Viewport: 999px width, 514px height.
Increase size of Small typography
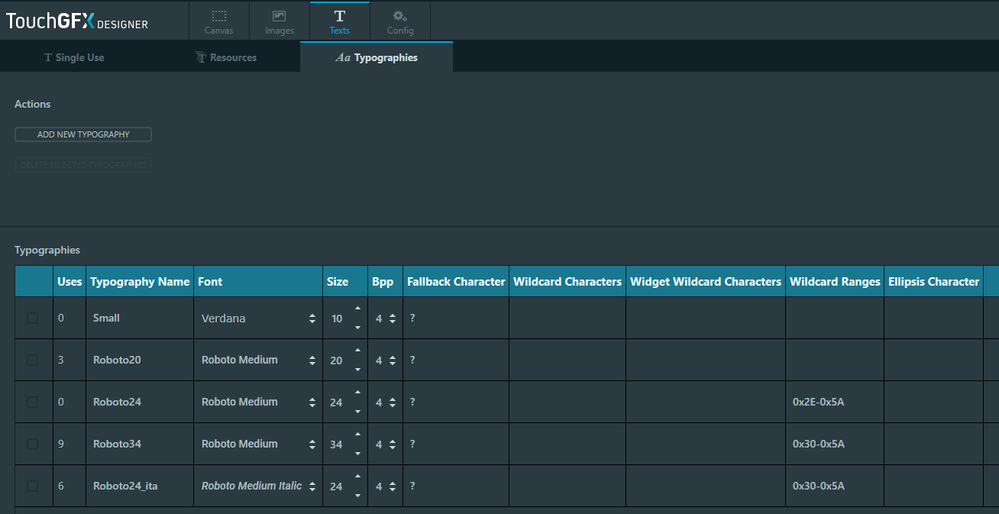(x=357, y=309)
